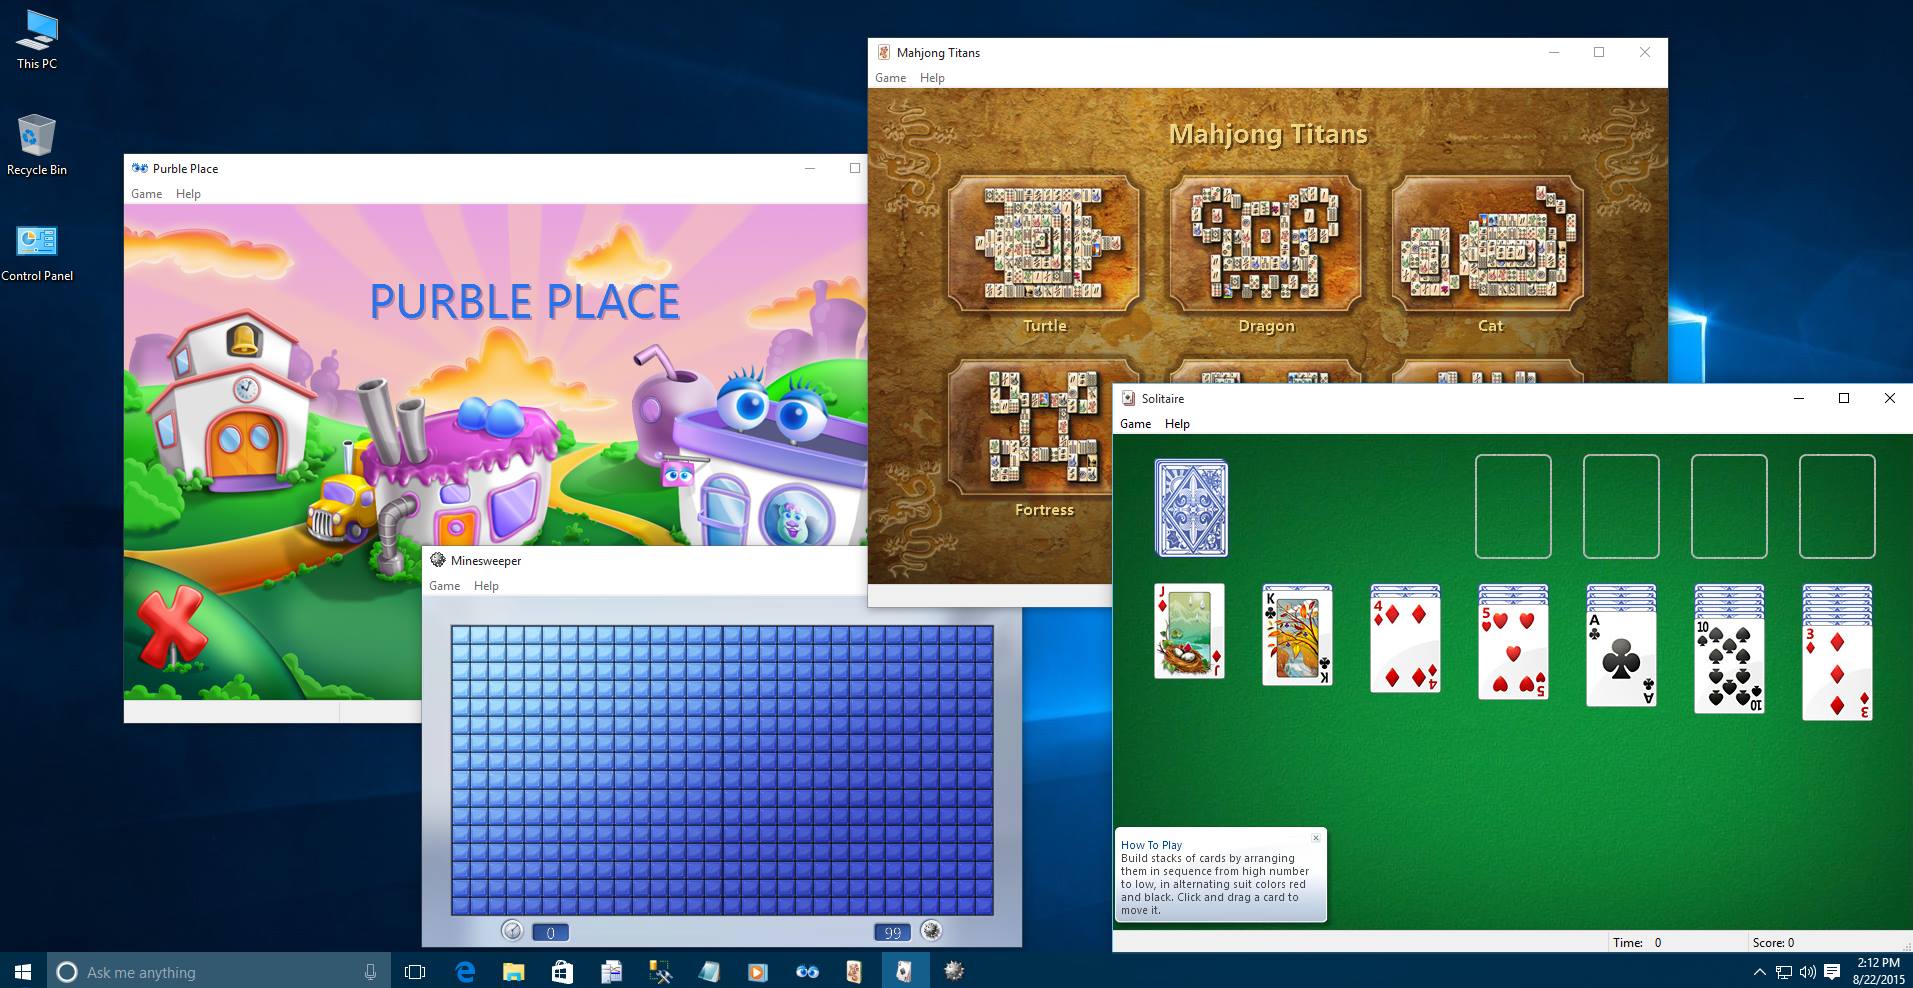Open the Recycle Bin desktop icon
This screenshot has height=988, width=1913.
pos(37,146)
